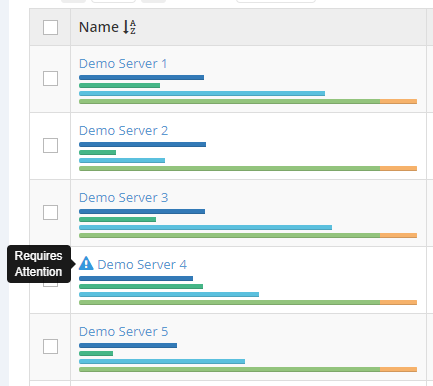Open the Demo Server 1 link
The image size is (433, 386).
123,64
